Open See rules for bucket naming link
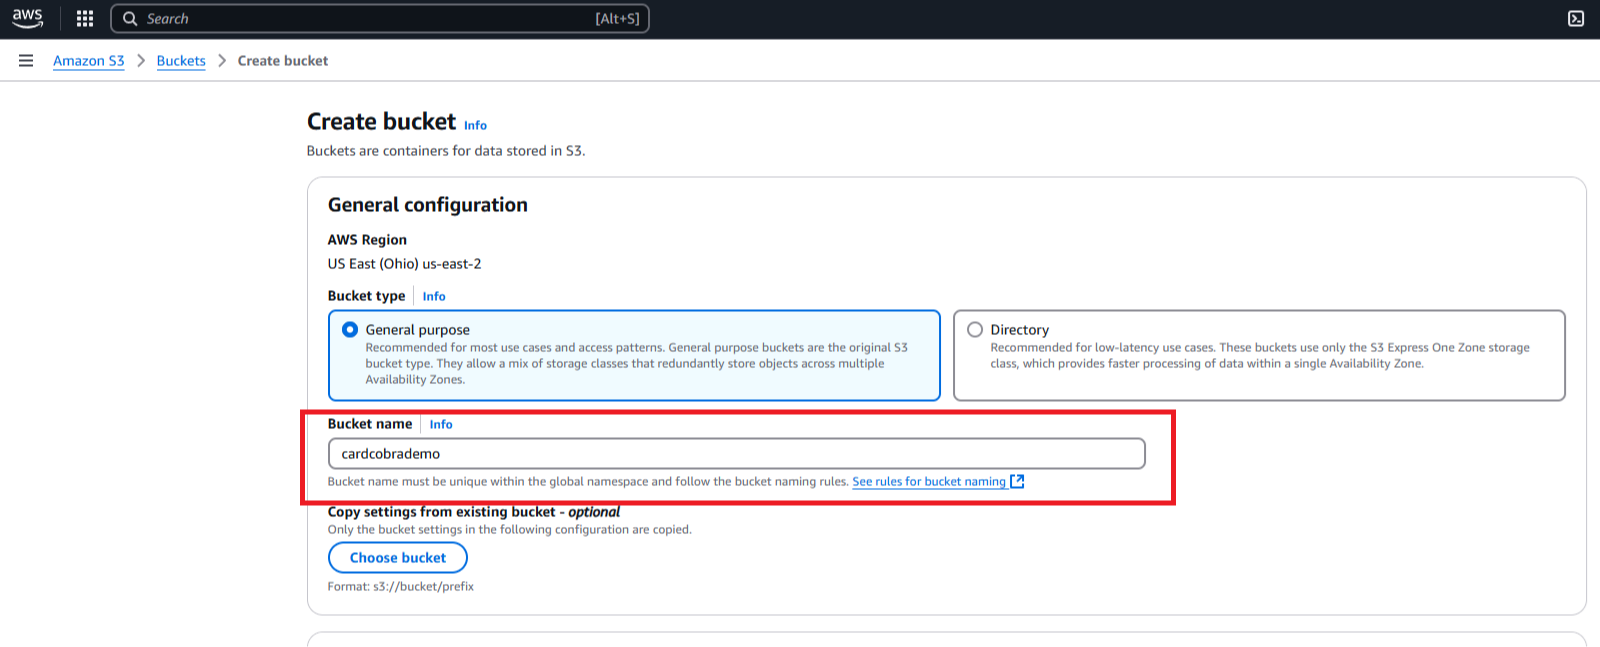1600x647 pixels. click(929, 481)
